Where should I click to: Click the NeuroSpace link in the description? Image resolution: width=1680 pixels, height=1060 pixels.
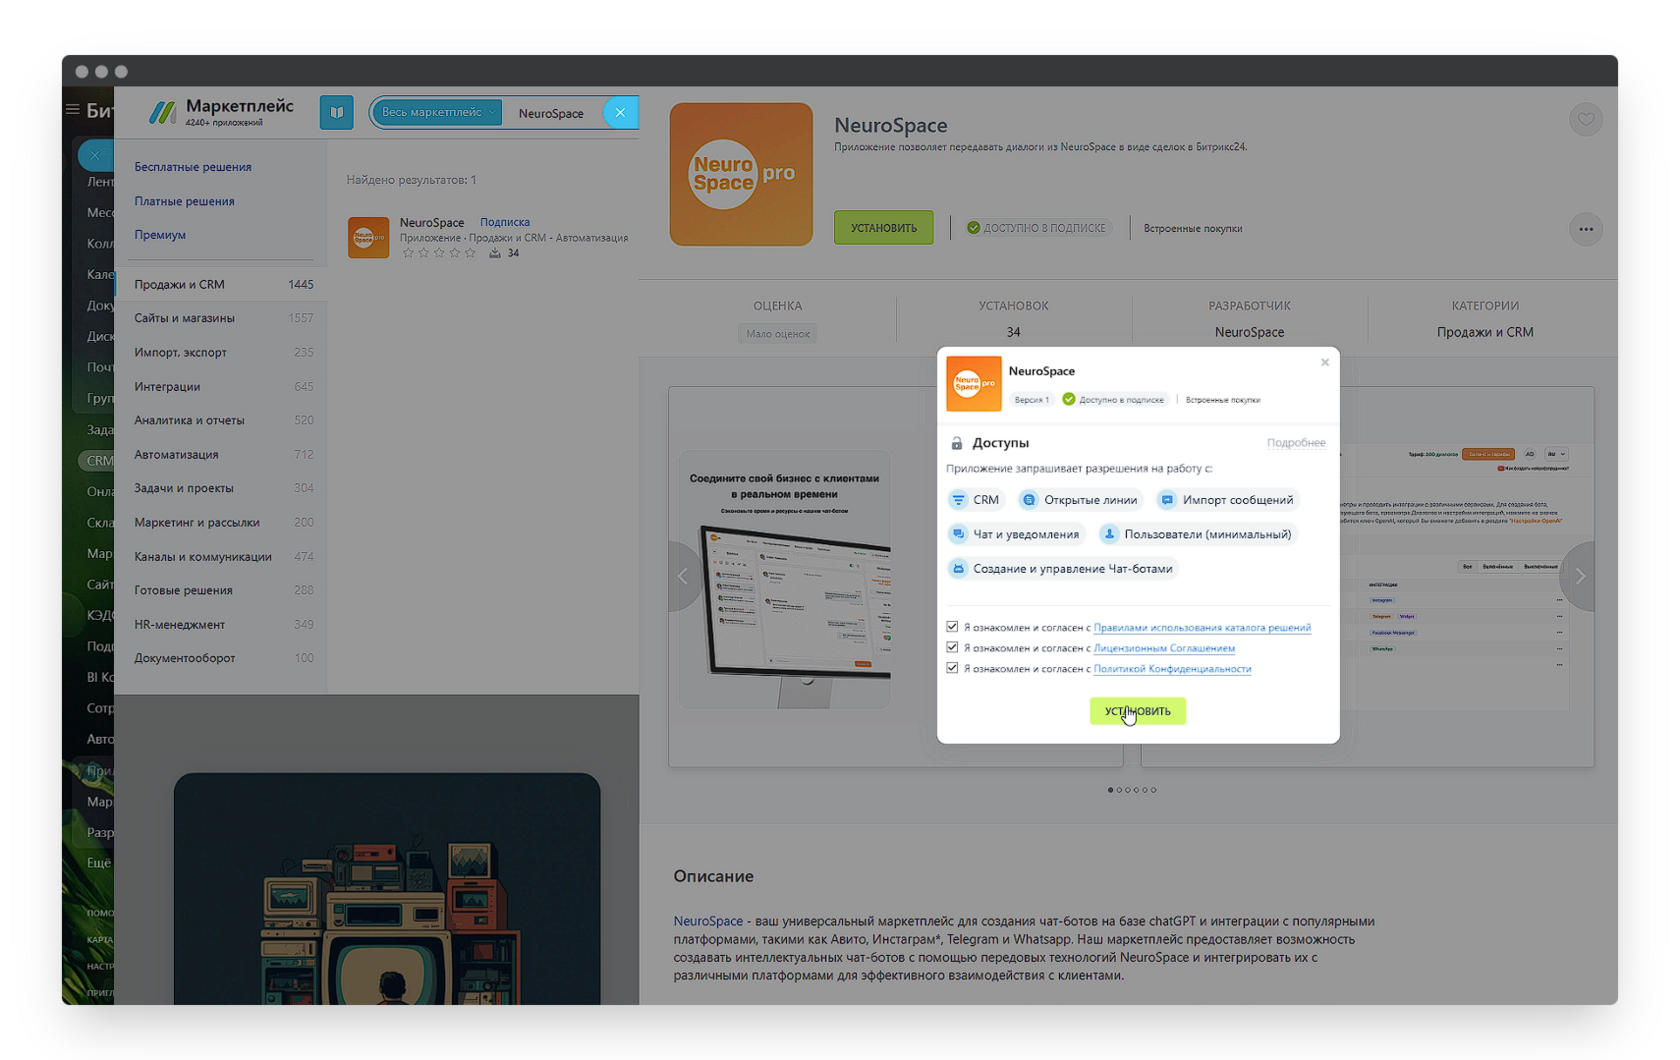pyautogui.click(x=708, y=921)
